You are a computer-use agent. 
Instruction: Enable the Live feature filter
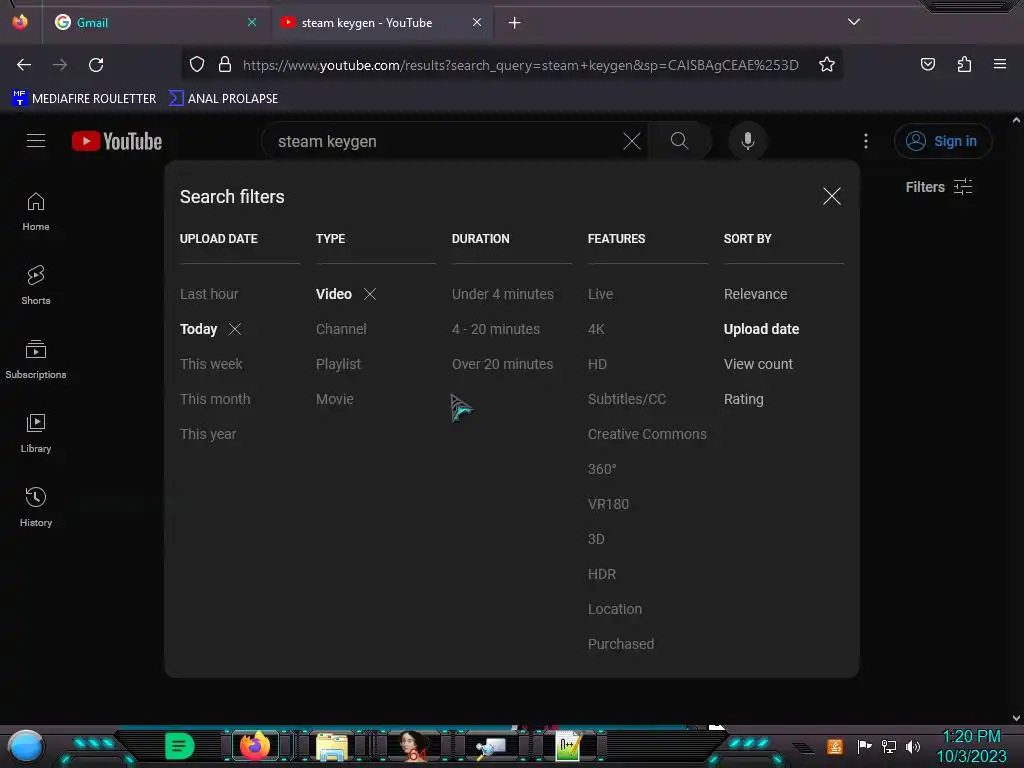(x=600, y=294)
